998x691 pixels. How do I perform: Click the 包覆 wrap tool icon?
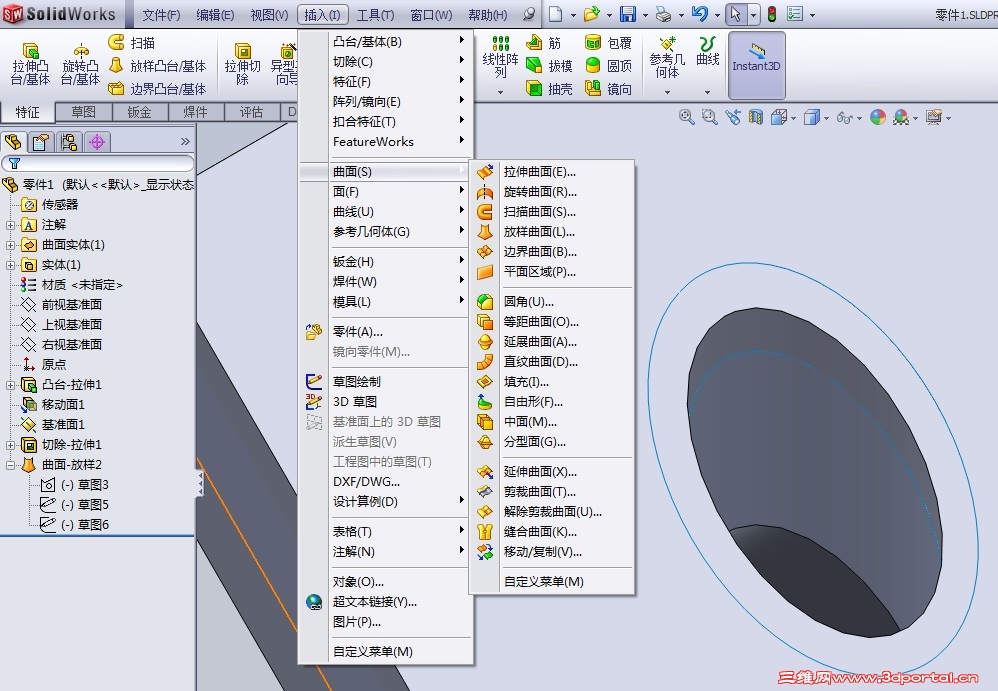coord(593,43)
